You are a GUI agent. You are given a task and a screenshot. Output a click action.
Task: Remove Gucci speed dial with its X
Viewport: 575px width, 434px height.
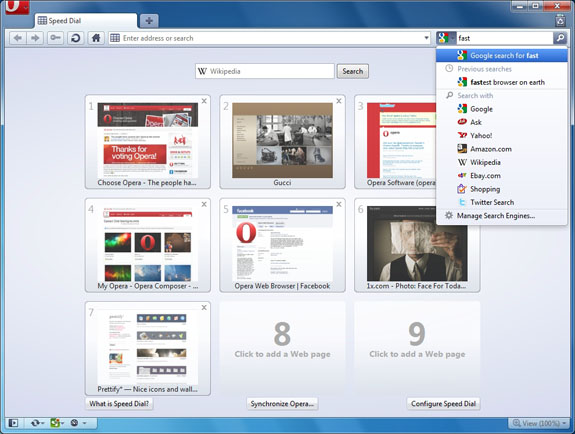coord(339,101)
